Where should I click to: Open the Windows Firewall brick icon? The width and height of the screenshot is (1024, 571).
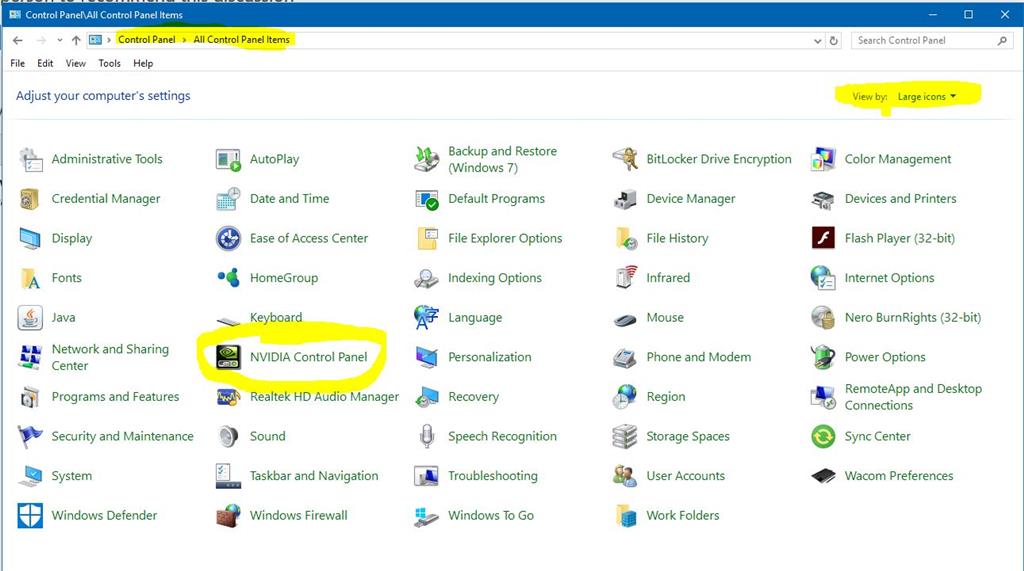(x=228, y=515)
